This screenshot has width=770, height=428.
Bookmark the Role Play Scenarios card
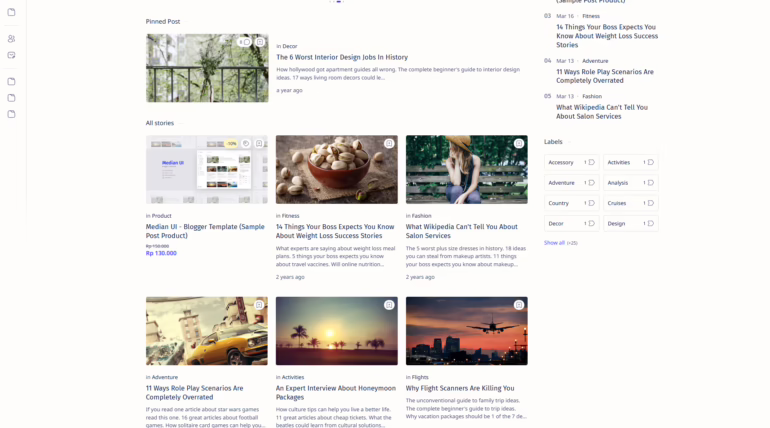259,305
